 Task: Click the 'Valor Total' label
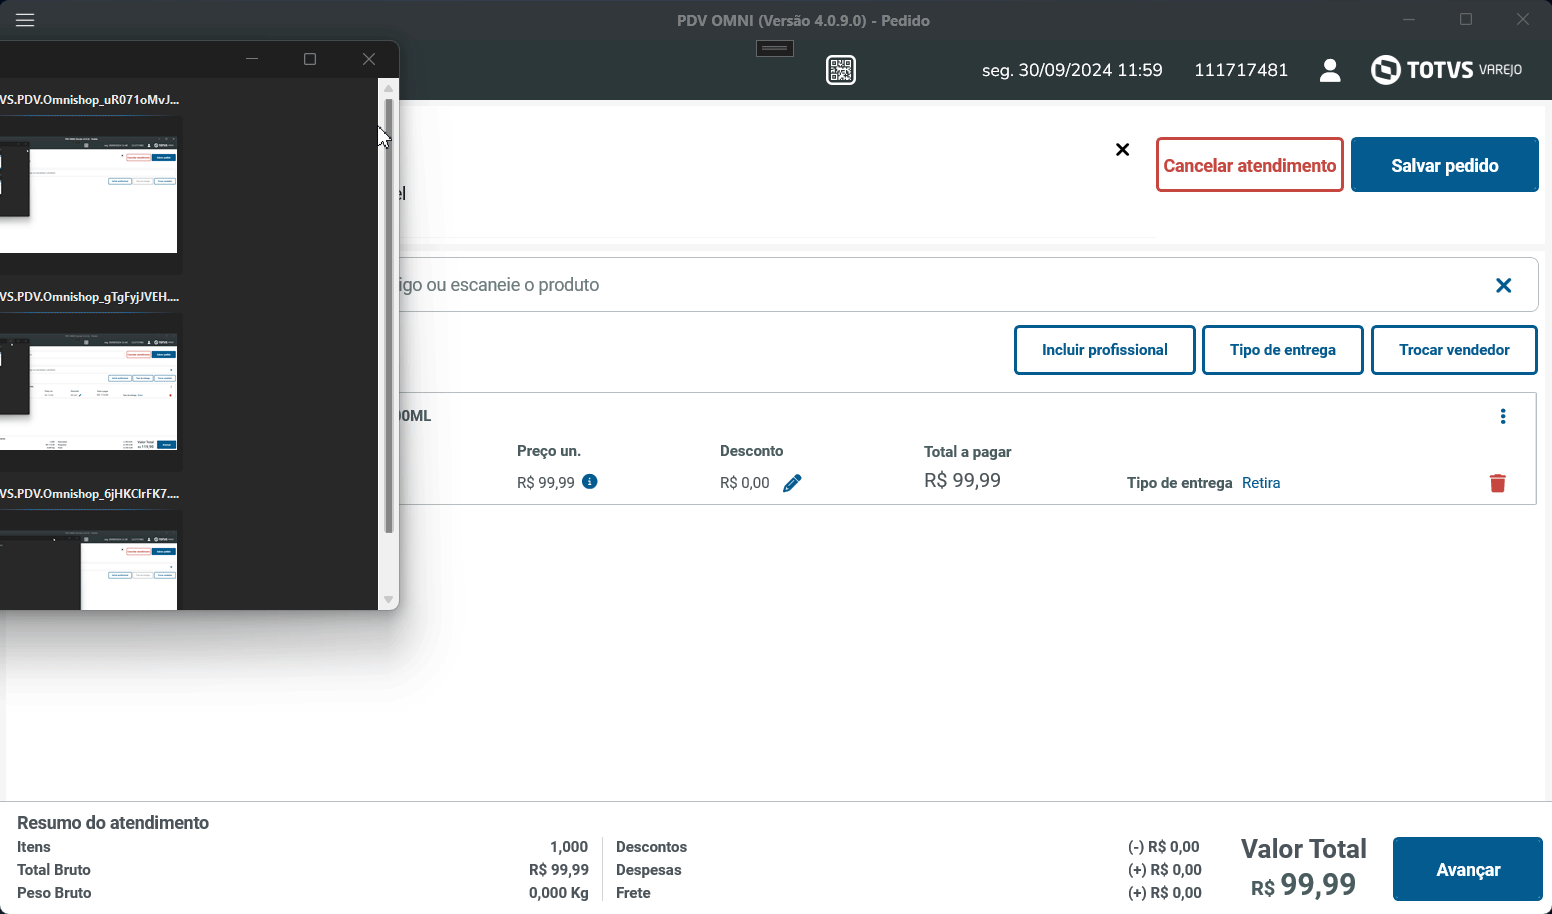tap(1304, 849)
